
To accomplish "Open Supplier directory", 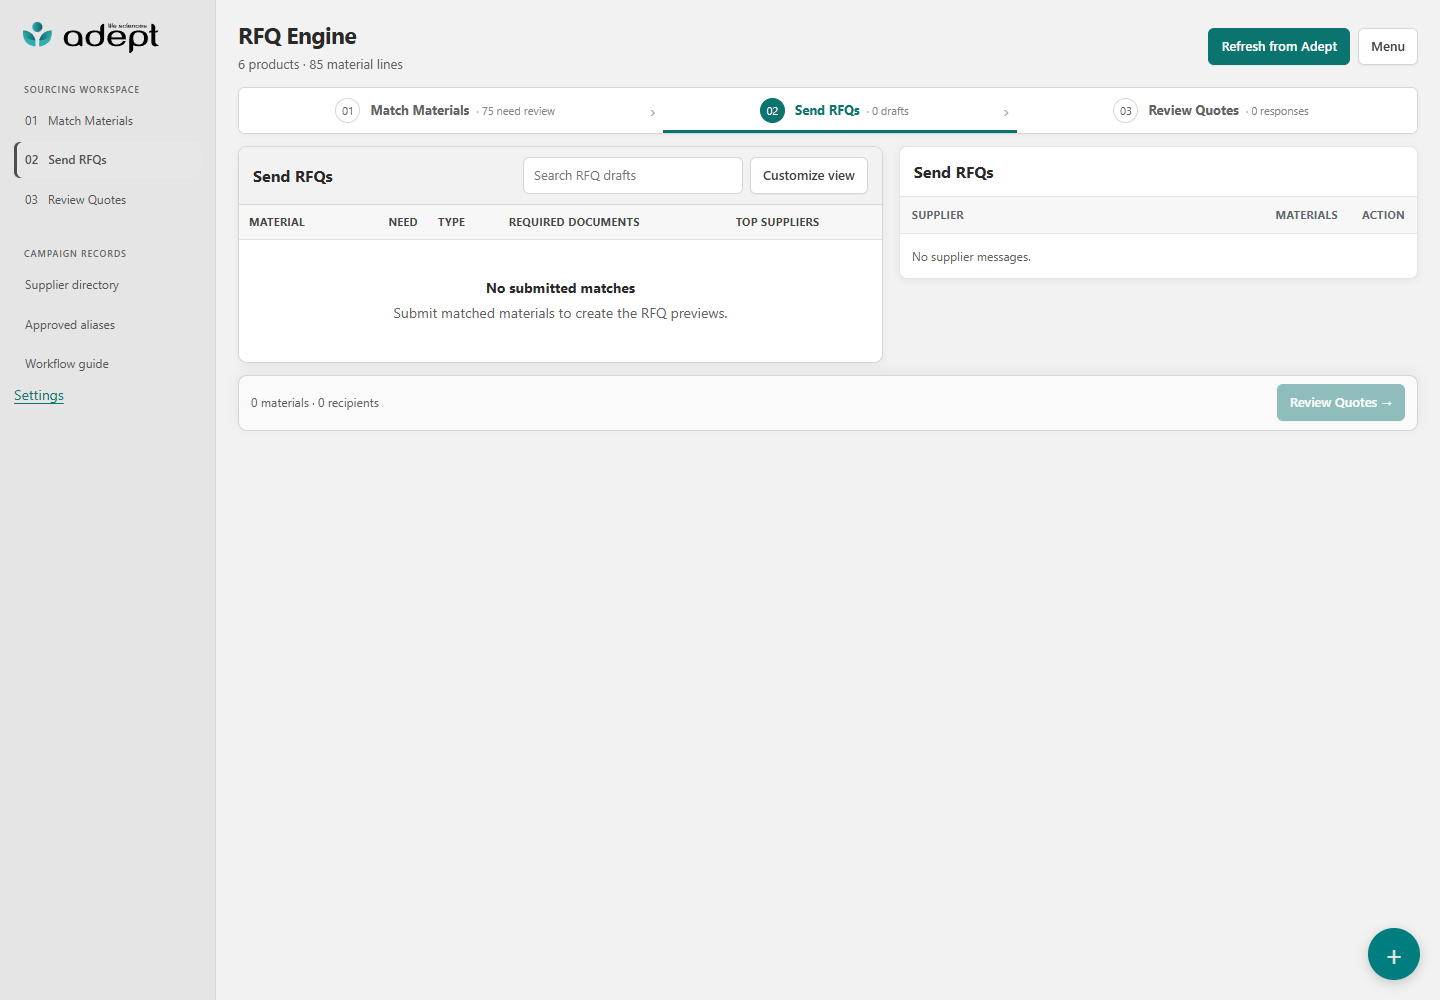I will 107,285.
